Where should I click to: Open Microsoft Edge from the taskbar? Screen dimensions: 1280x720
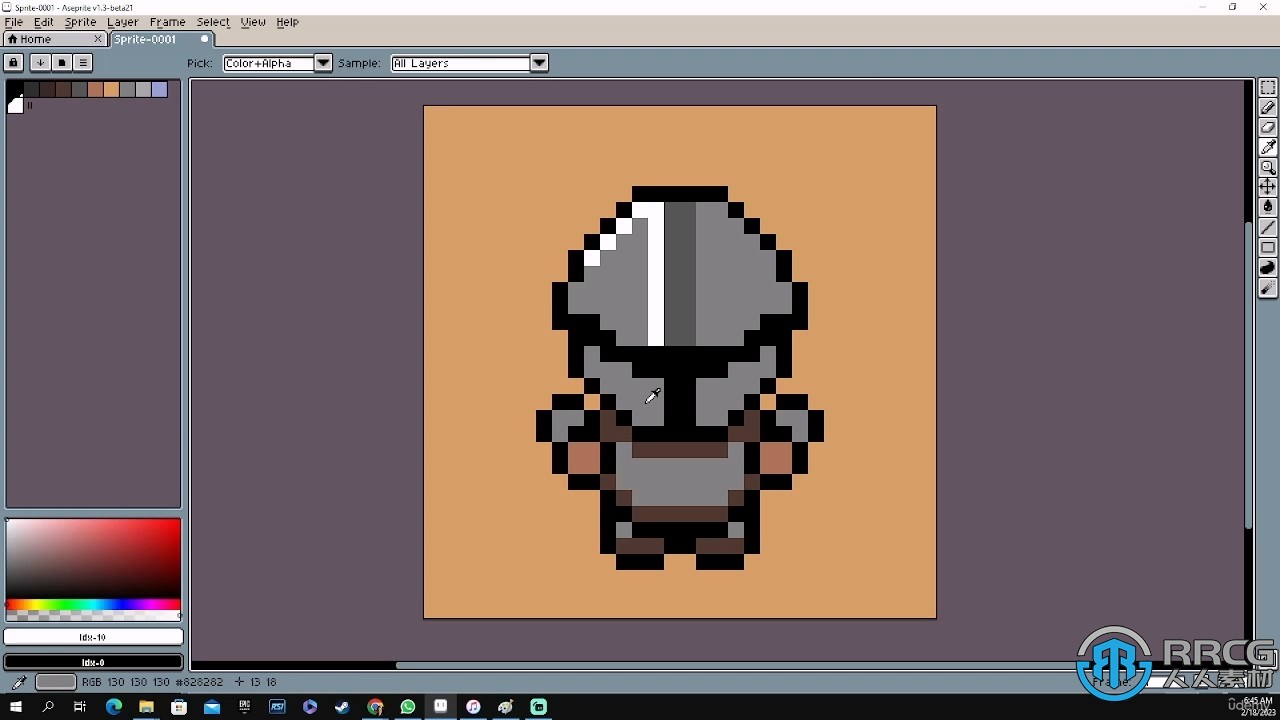click(x=113, y=707)
